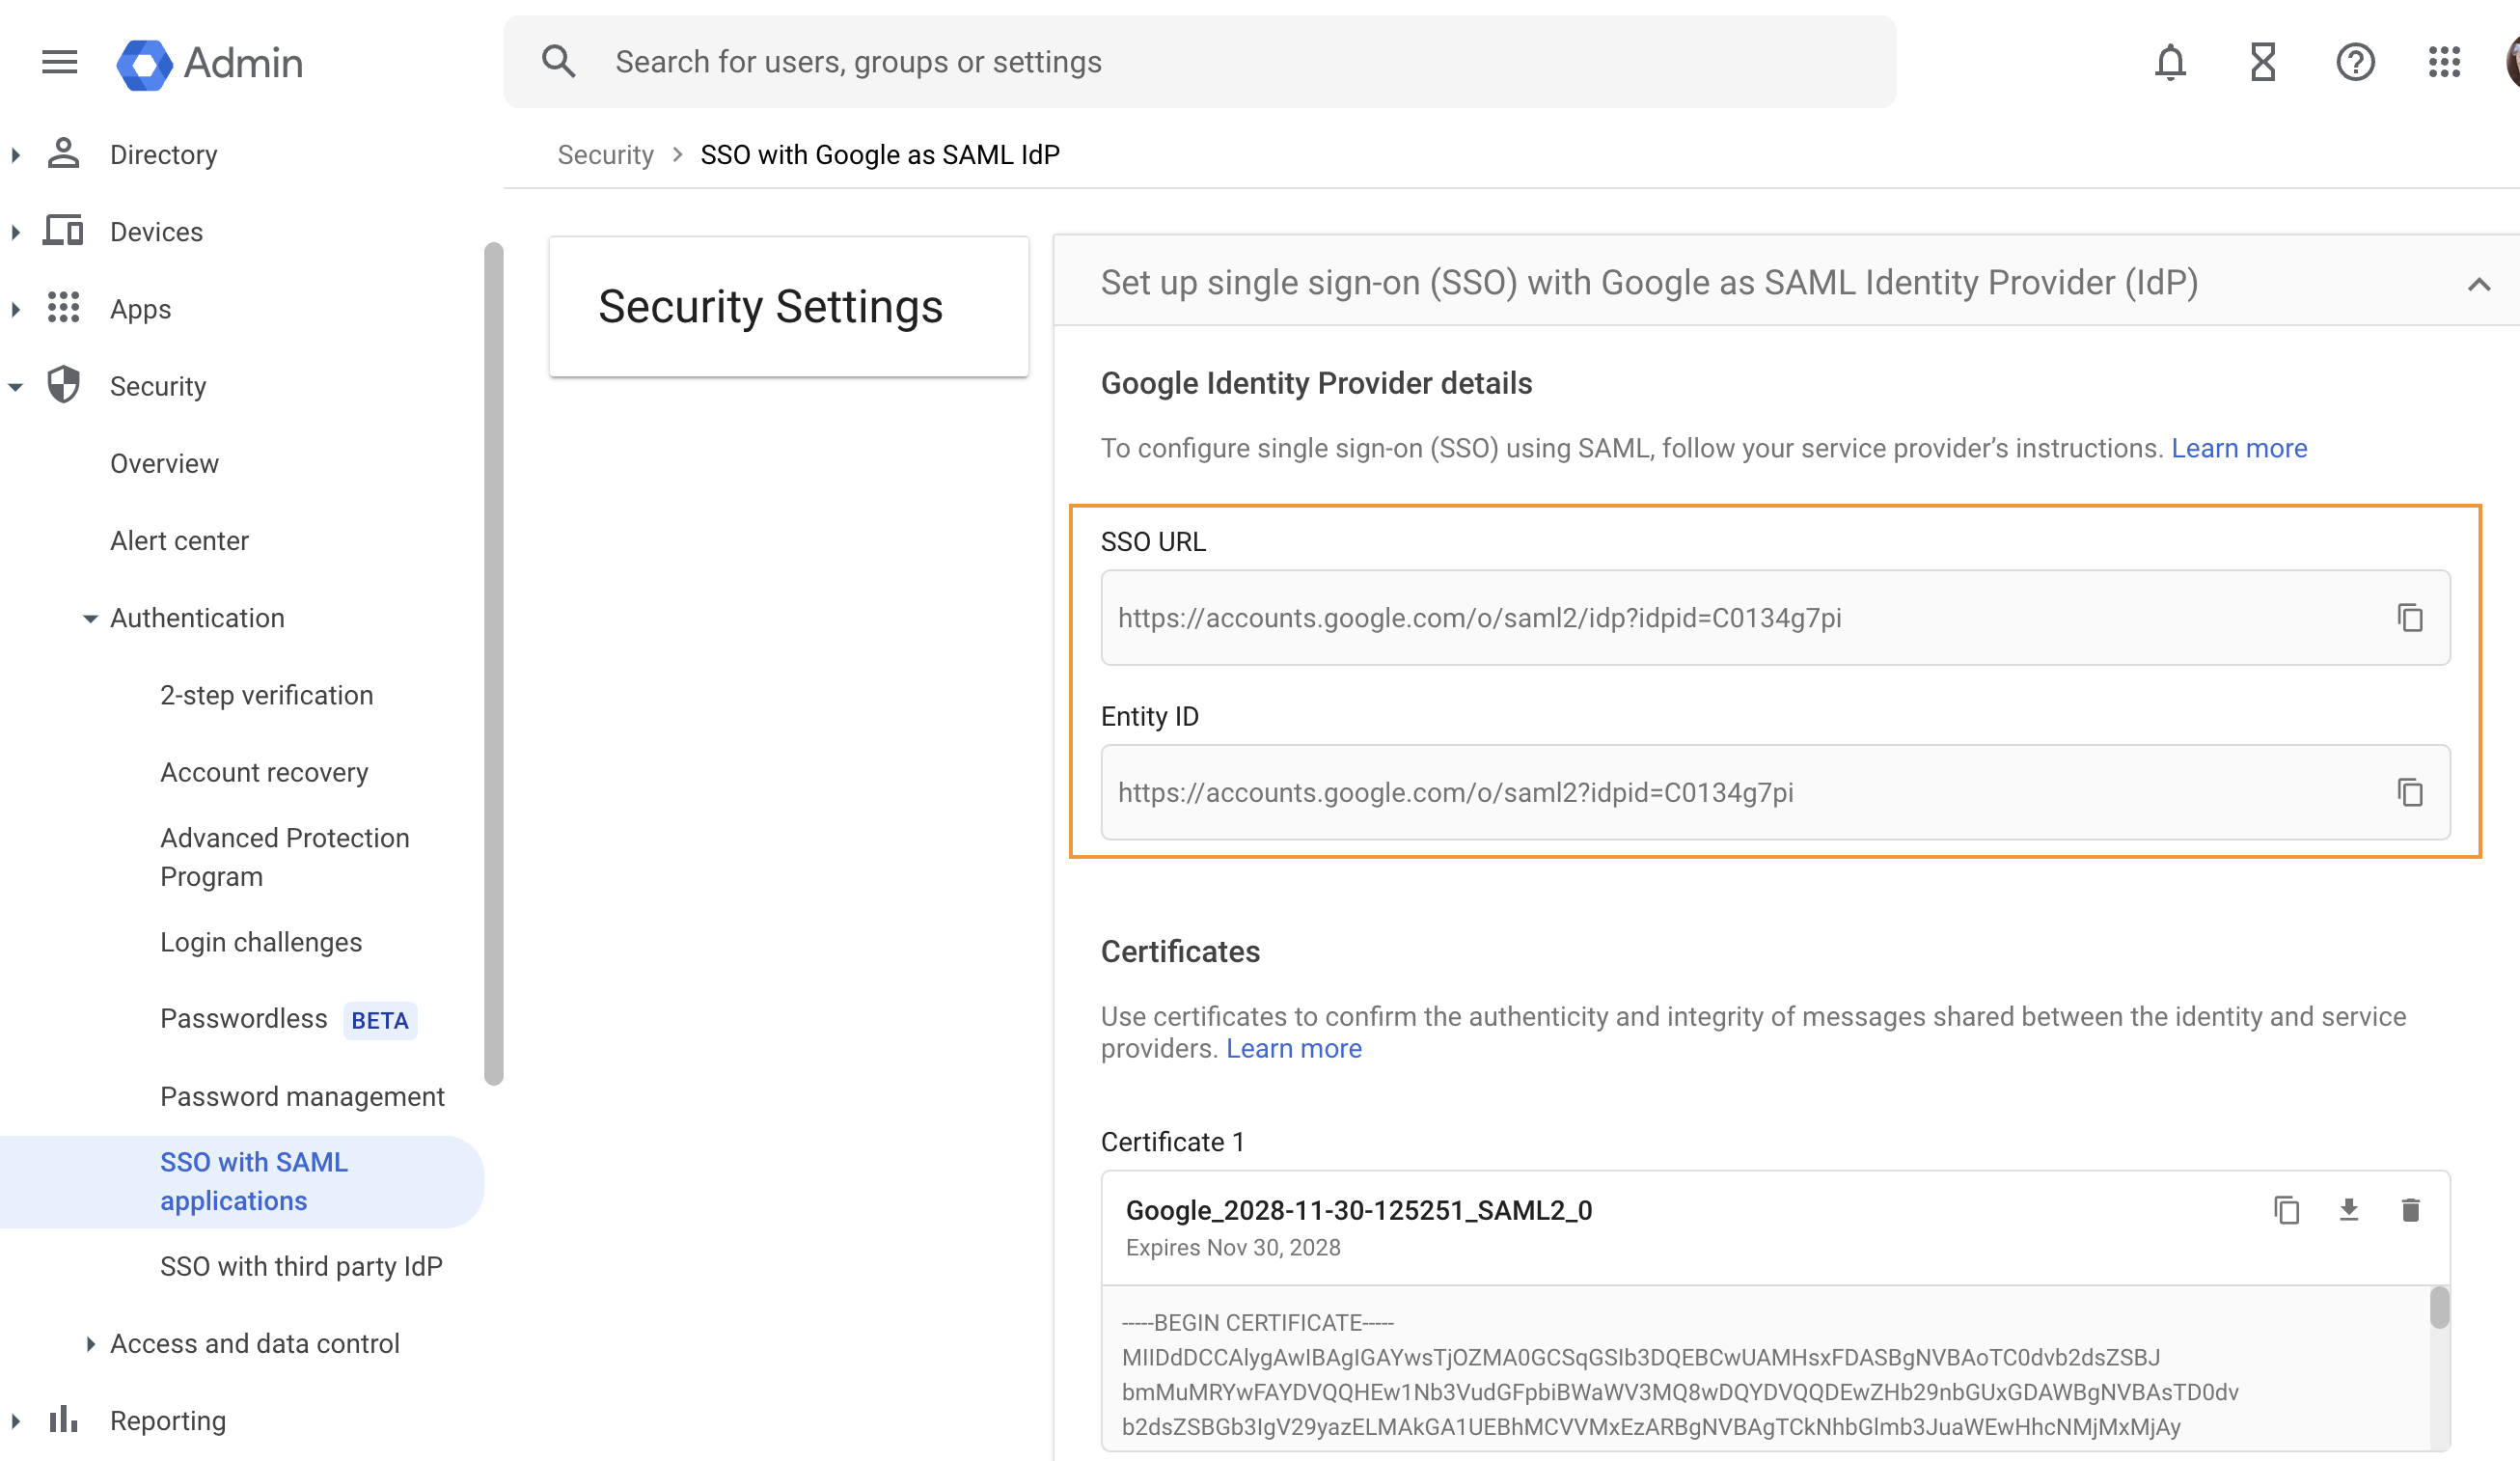Open notifications bell
Image resolution: width=2520 pixels, height=1461 pixels.
pos(2169,62)
